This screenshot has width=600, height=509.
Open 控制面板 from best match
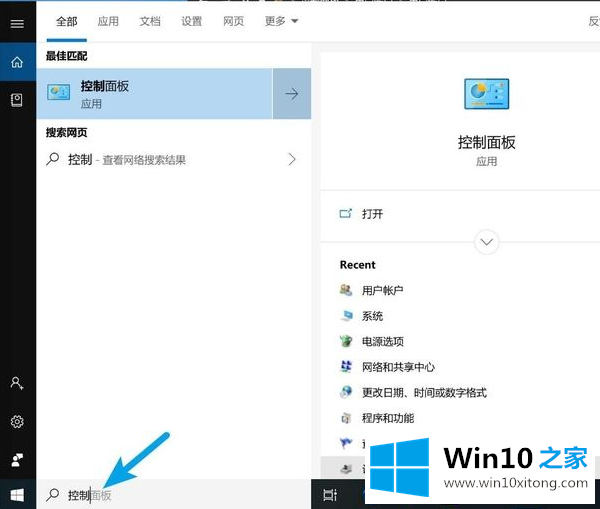pos(154,94)
